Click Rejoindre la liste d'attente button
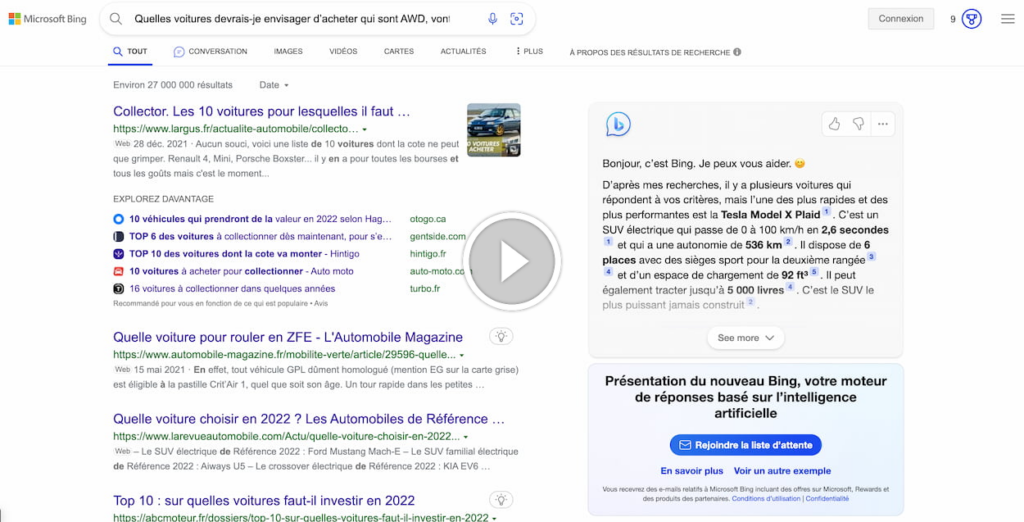The height and width of the screenshot is (522, 1024). (745, 445)
